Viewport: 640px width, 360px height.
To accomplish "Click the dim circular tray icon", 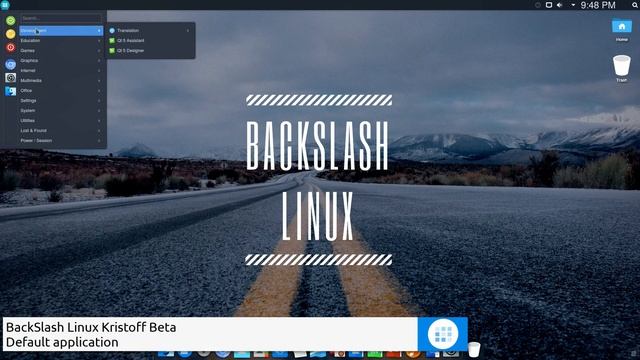I will (x=538, y=5).
